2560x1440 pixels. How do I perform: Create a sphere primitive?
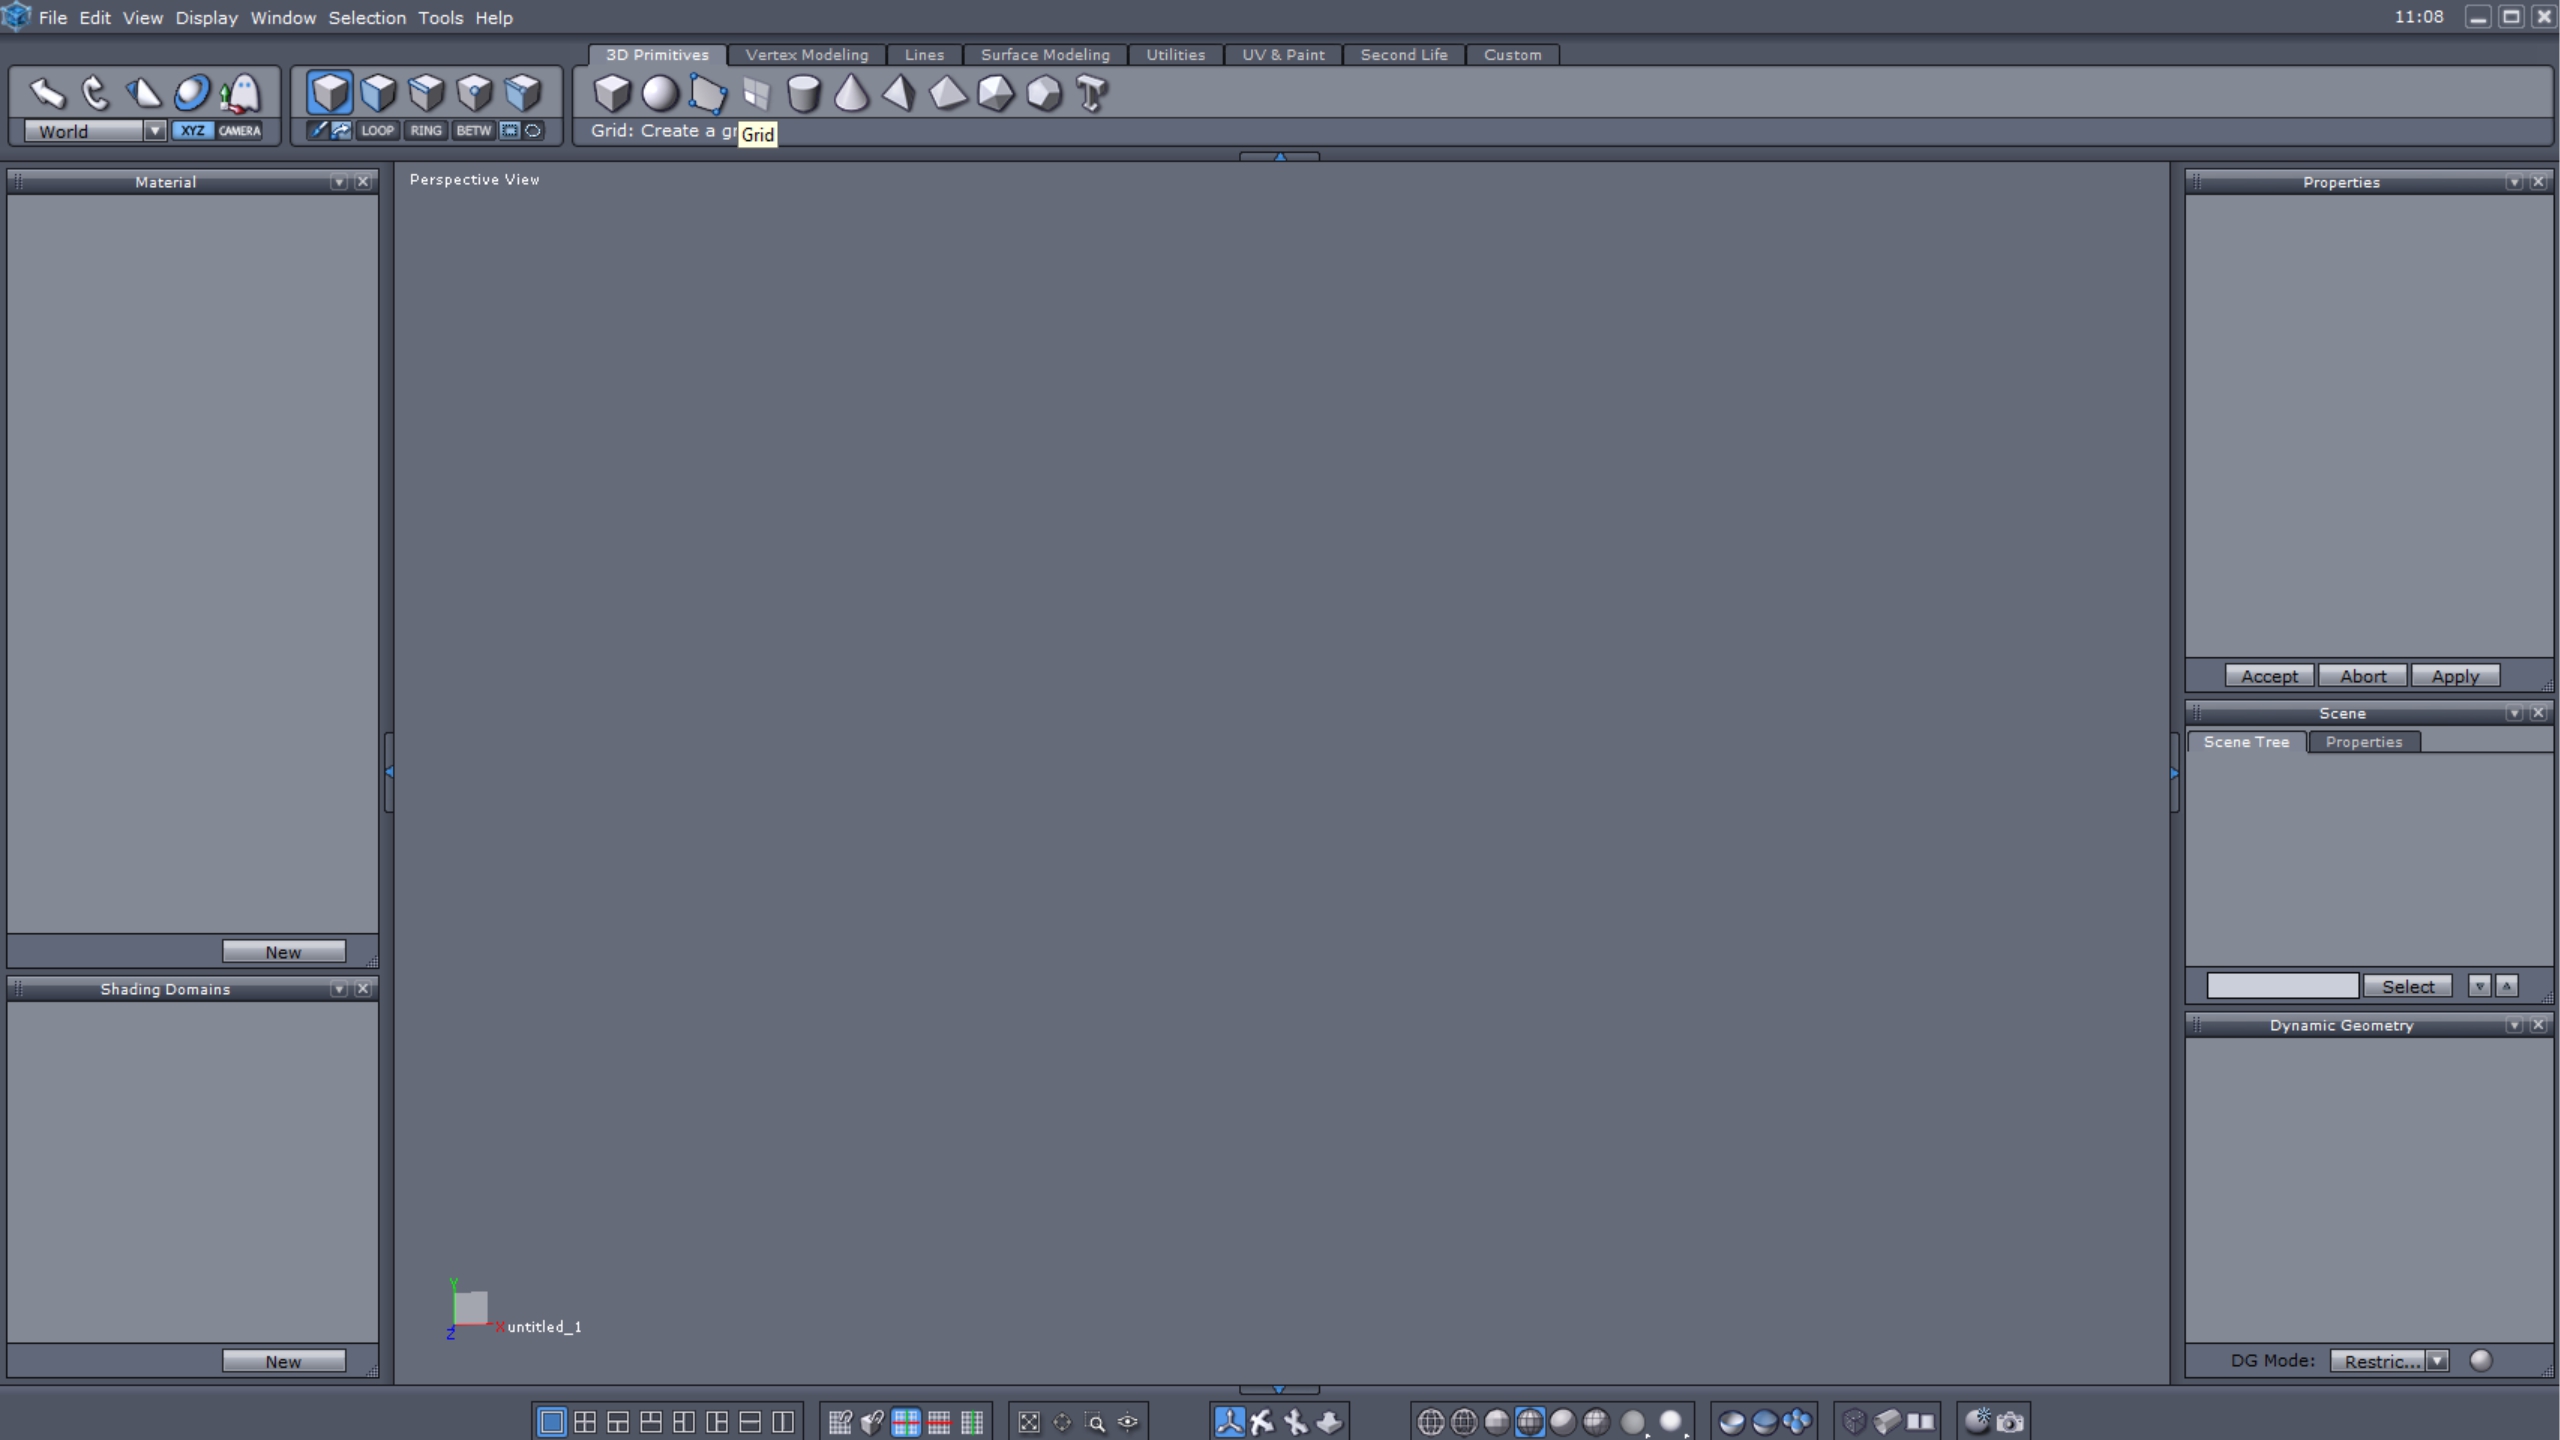(x=660, y=93)
